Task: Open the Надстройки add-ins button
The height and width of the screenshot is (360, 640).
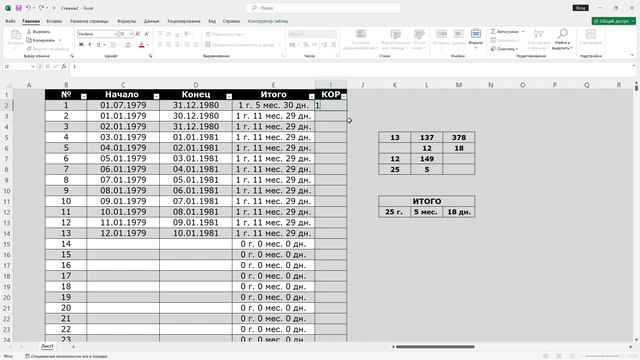Action: pos(591,37)
